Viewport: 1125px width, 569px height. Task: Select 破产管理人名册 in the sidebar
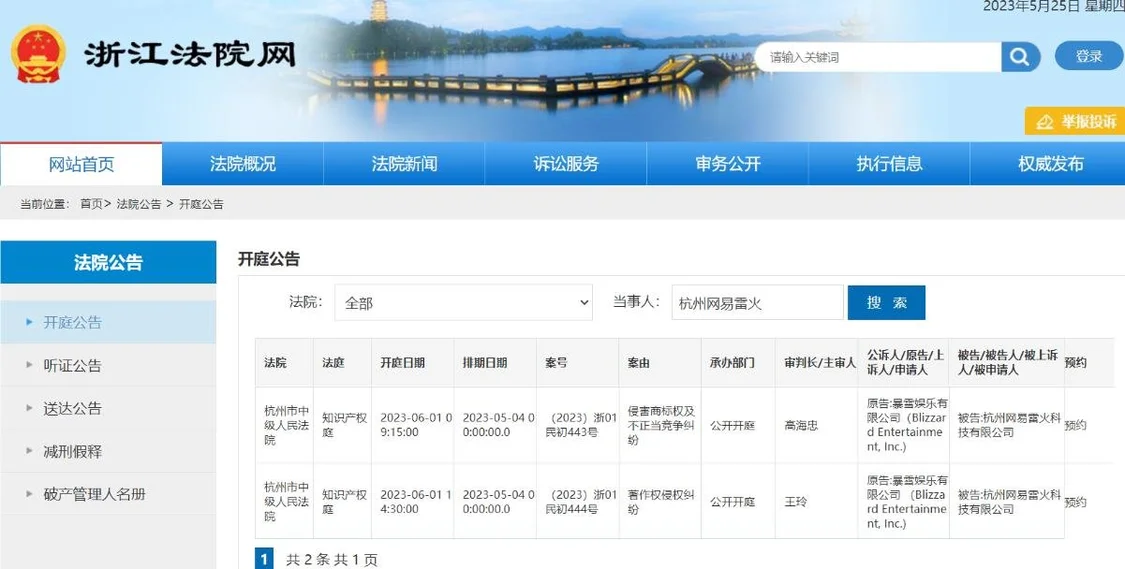(94, 494)
